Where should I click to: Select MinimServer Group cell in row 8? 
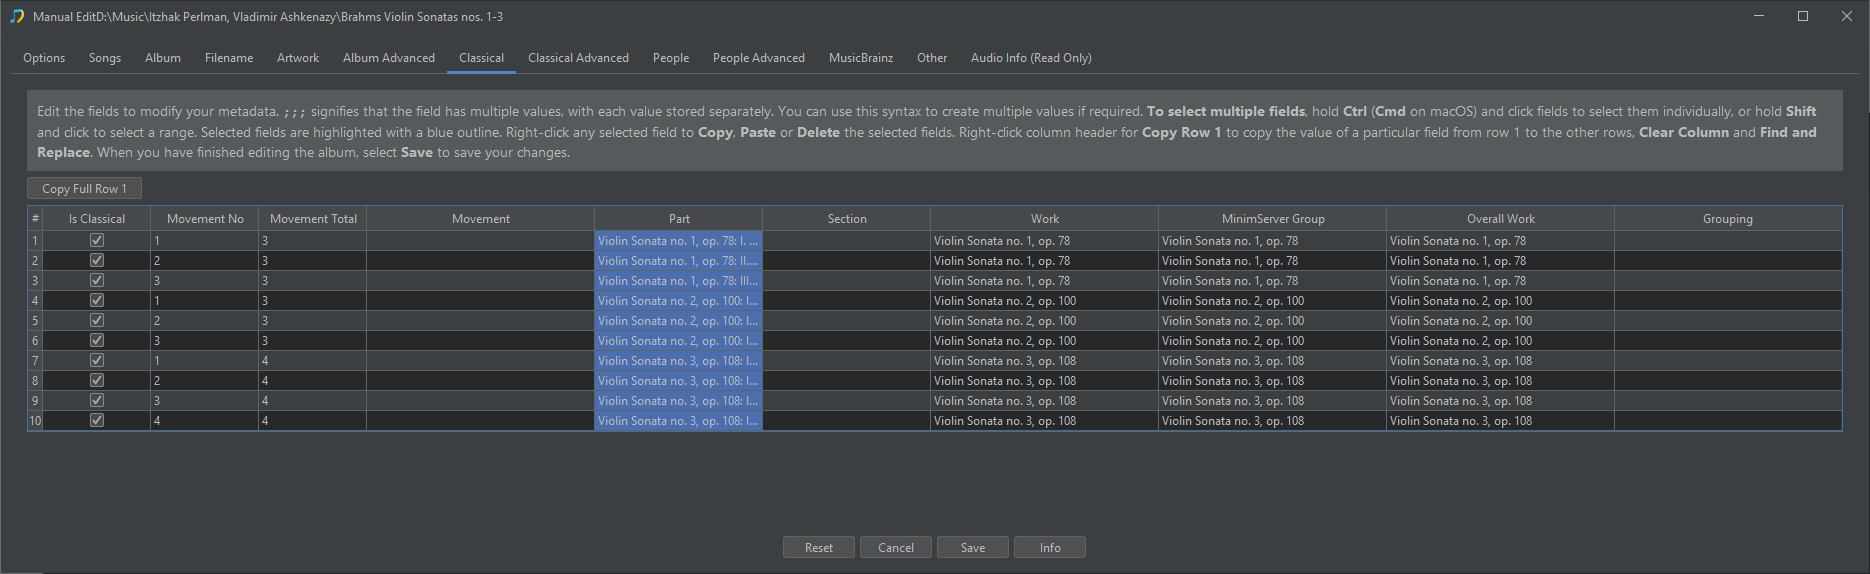point(1273,380)
